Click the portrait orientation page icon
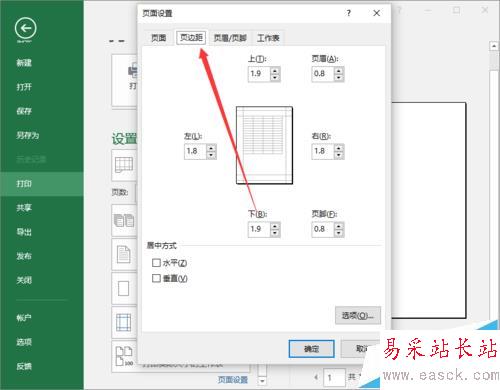The image size is (500, 390). click(124, 254)
